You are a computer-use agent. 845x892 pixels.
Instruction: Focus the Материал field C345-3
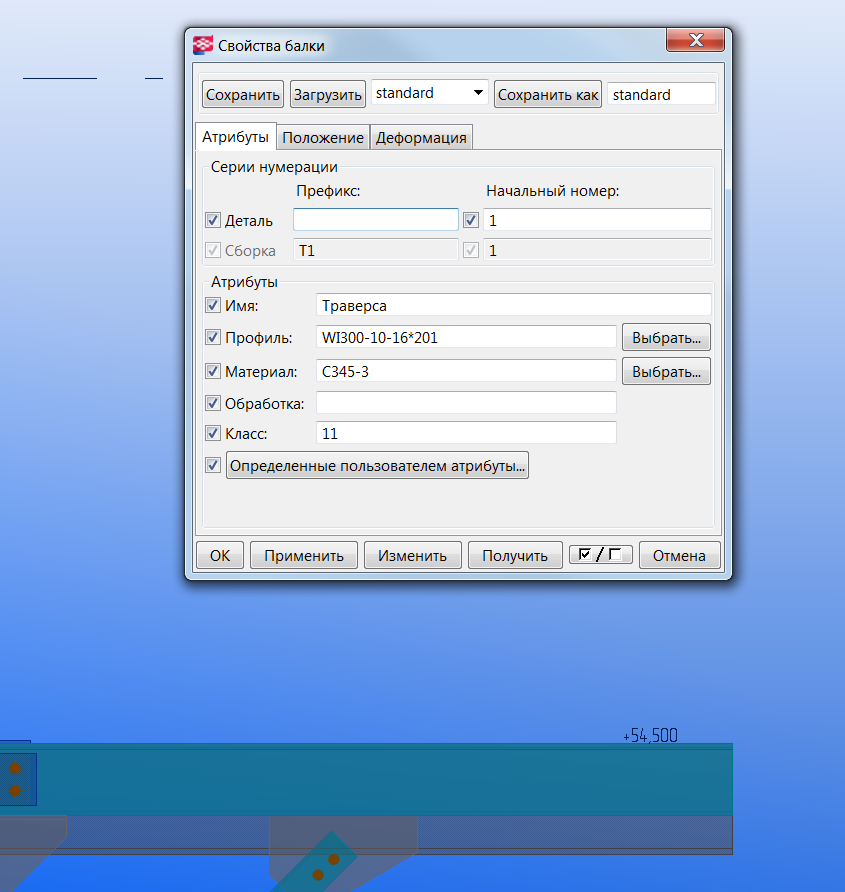click(x=466, y=371)
